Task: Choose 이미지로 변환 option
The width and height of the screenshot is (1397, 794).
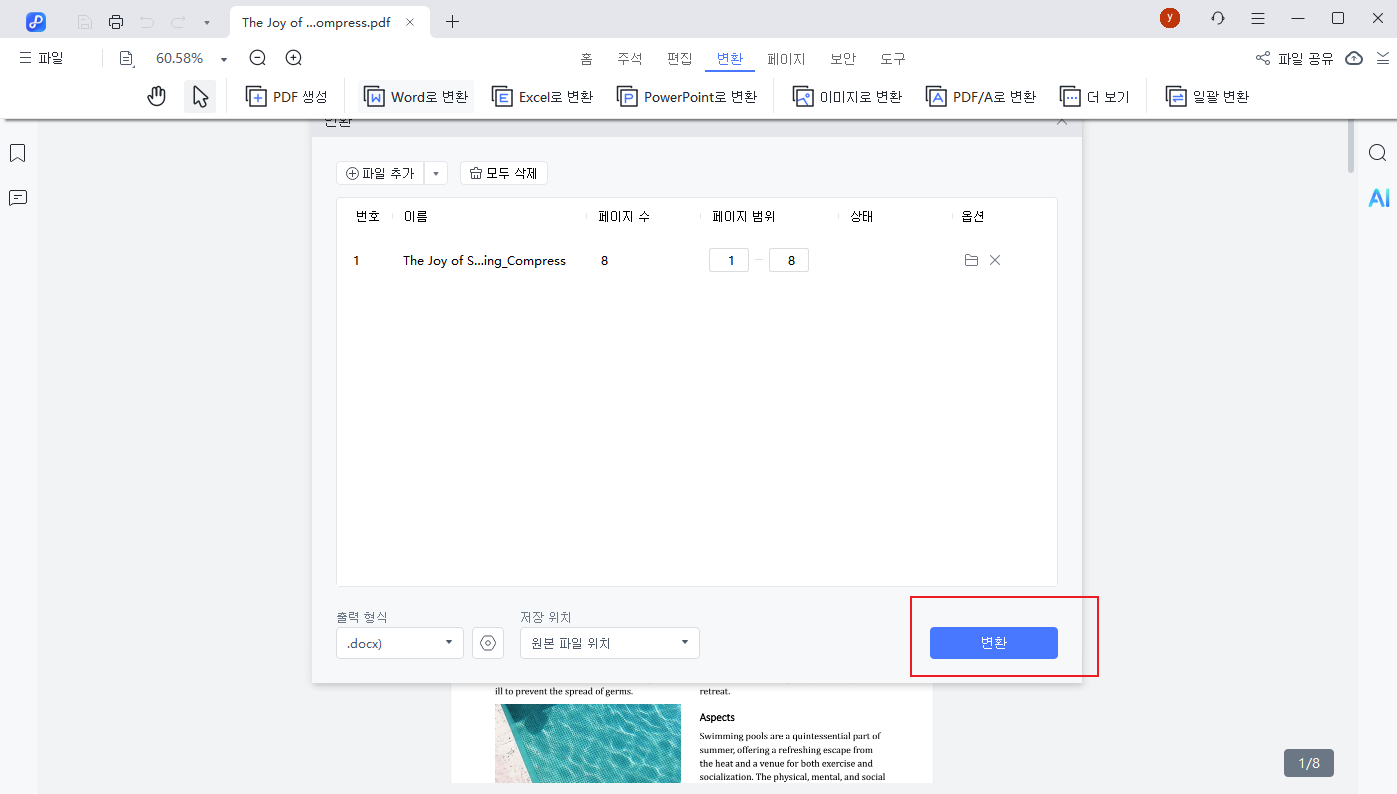Action: [x=846, y=95]
